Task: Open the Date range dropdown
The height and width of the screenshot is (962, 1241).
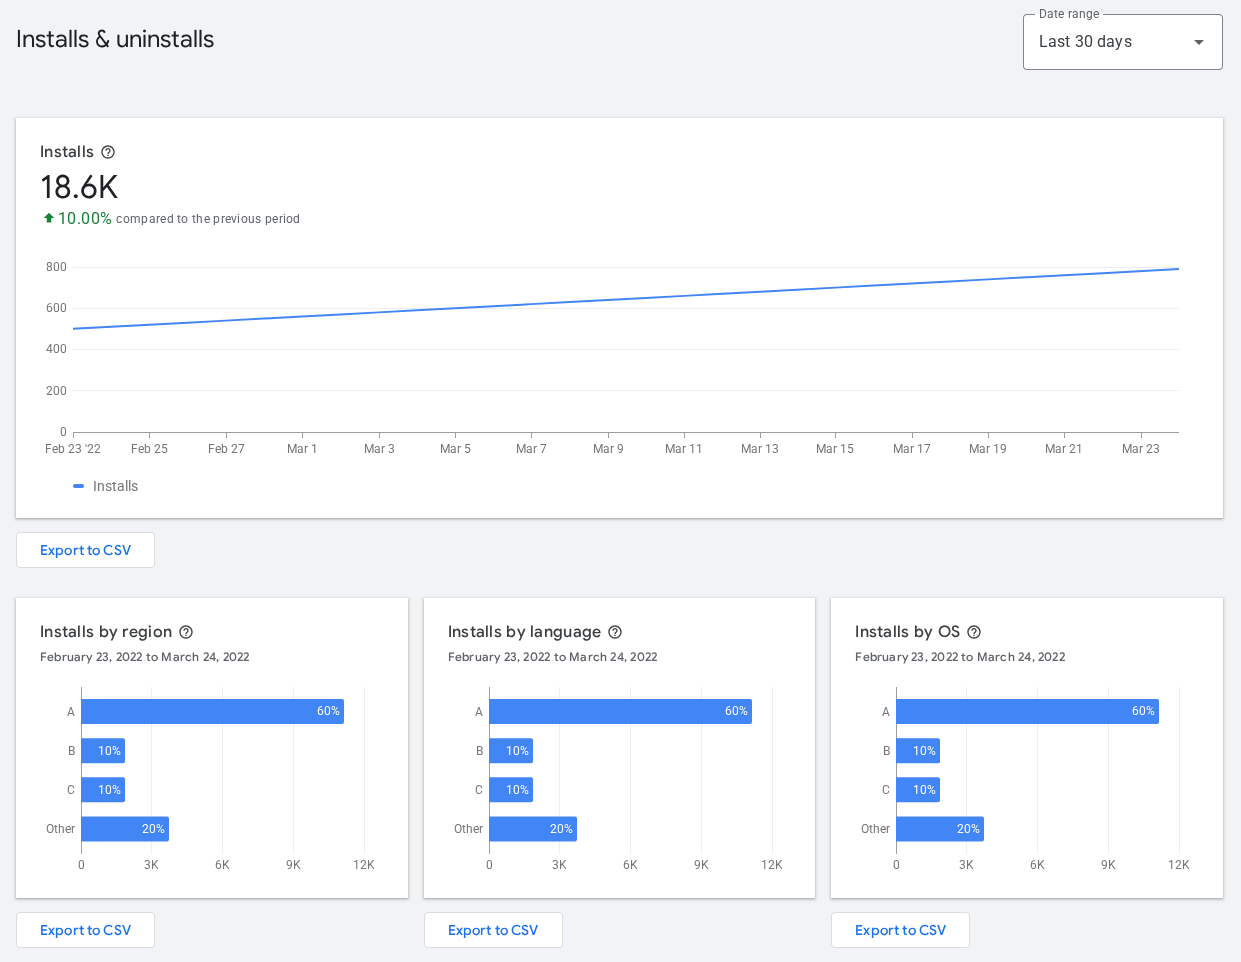Action: (x=1122, y=42)
